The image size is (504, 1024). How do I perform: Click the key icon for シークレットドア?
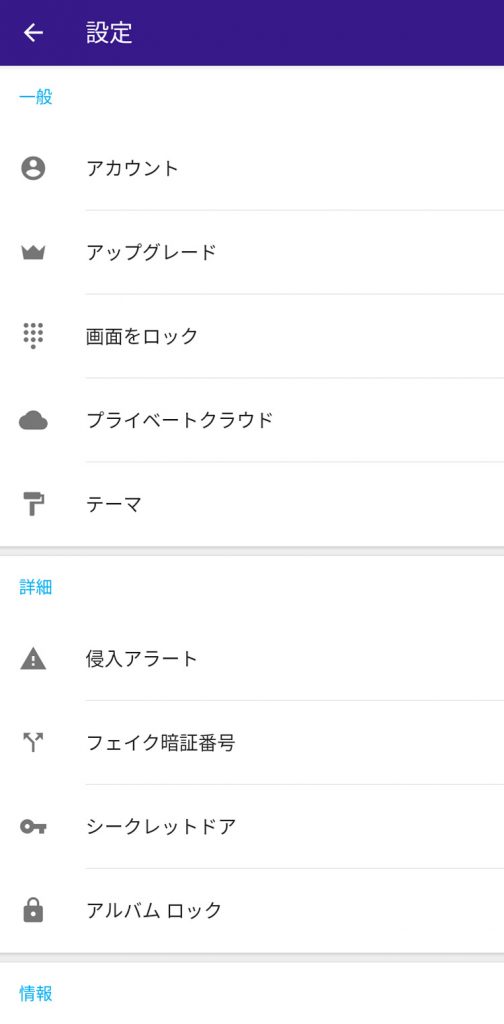pyautogui.click(x=33, y=827)
